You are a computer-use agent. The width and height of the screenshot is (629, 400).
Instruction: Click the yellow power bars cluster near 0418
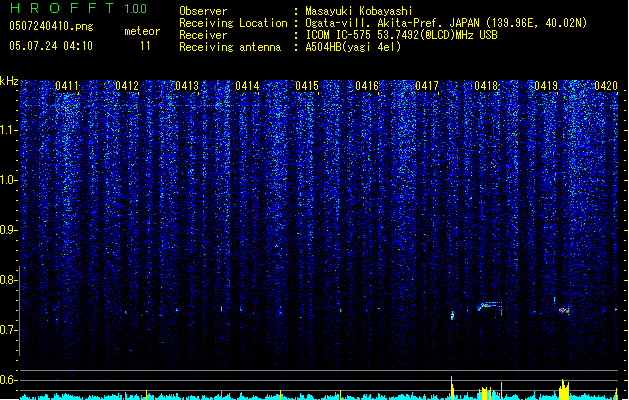point(487,393)
